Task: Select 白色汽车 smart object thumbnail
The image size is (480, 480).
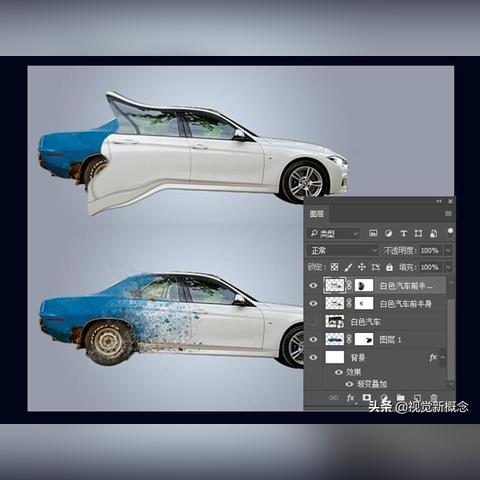Action: (334, 321)
